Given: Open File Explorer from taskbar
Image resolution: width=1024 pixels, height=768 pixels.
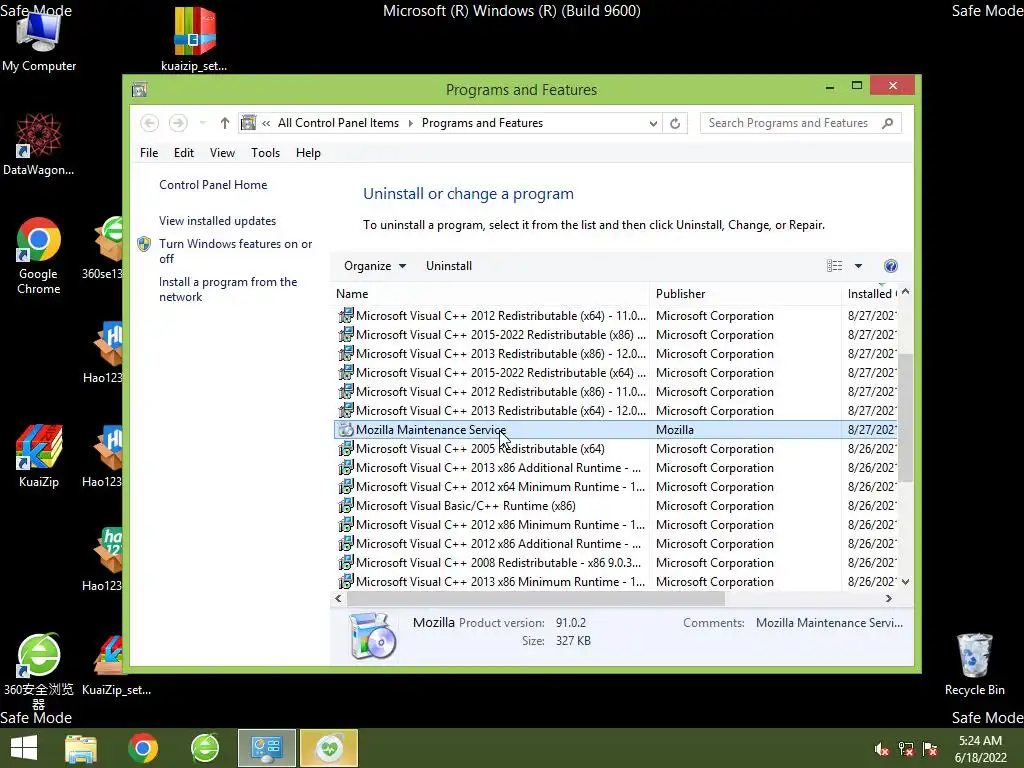Looking at the screenshot, I should (x=81, y=748).
